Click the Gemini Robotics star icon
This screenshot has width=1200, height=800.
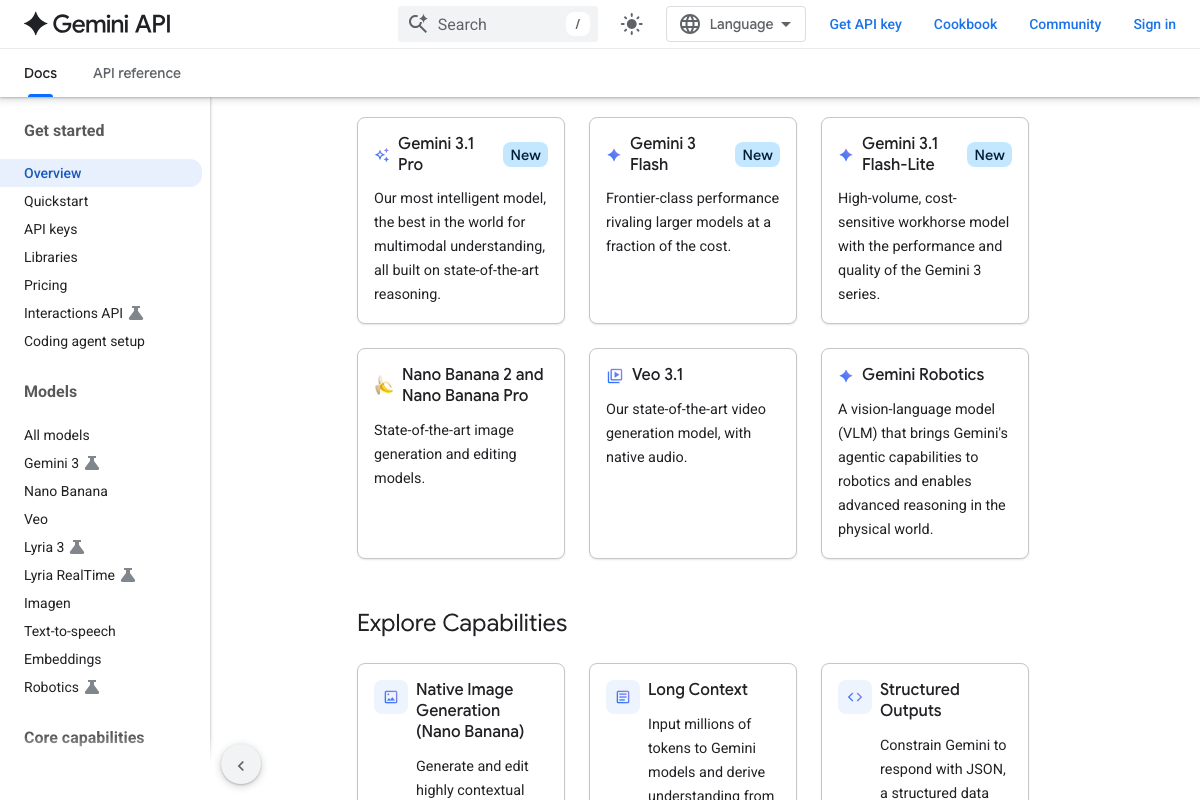tap(846, 376)
